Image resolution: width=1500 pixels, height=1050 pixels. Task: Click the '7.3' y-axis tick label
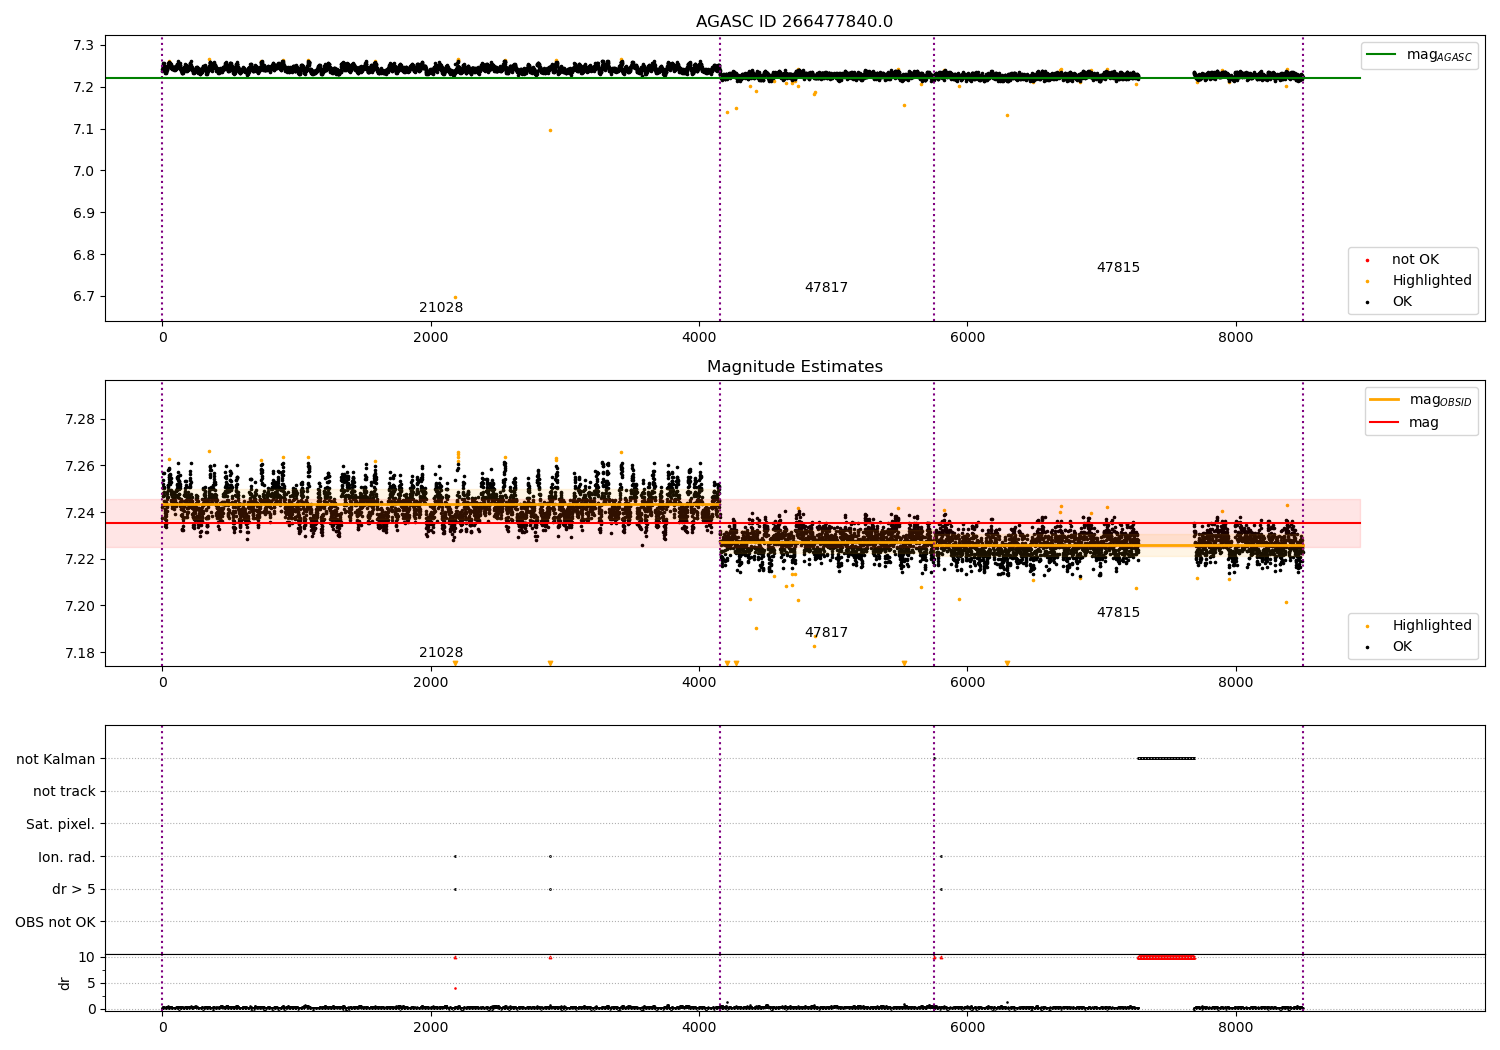point(84,46)
